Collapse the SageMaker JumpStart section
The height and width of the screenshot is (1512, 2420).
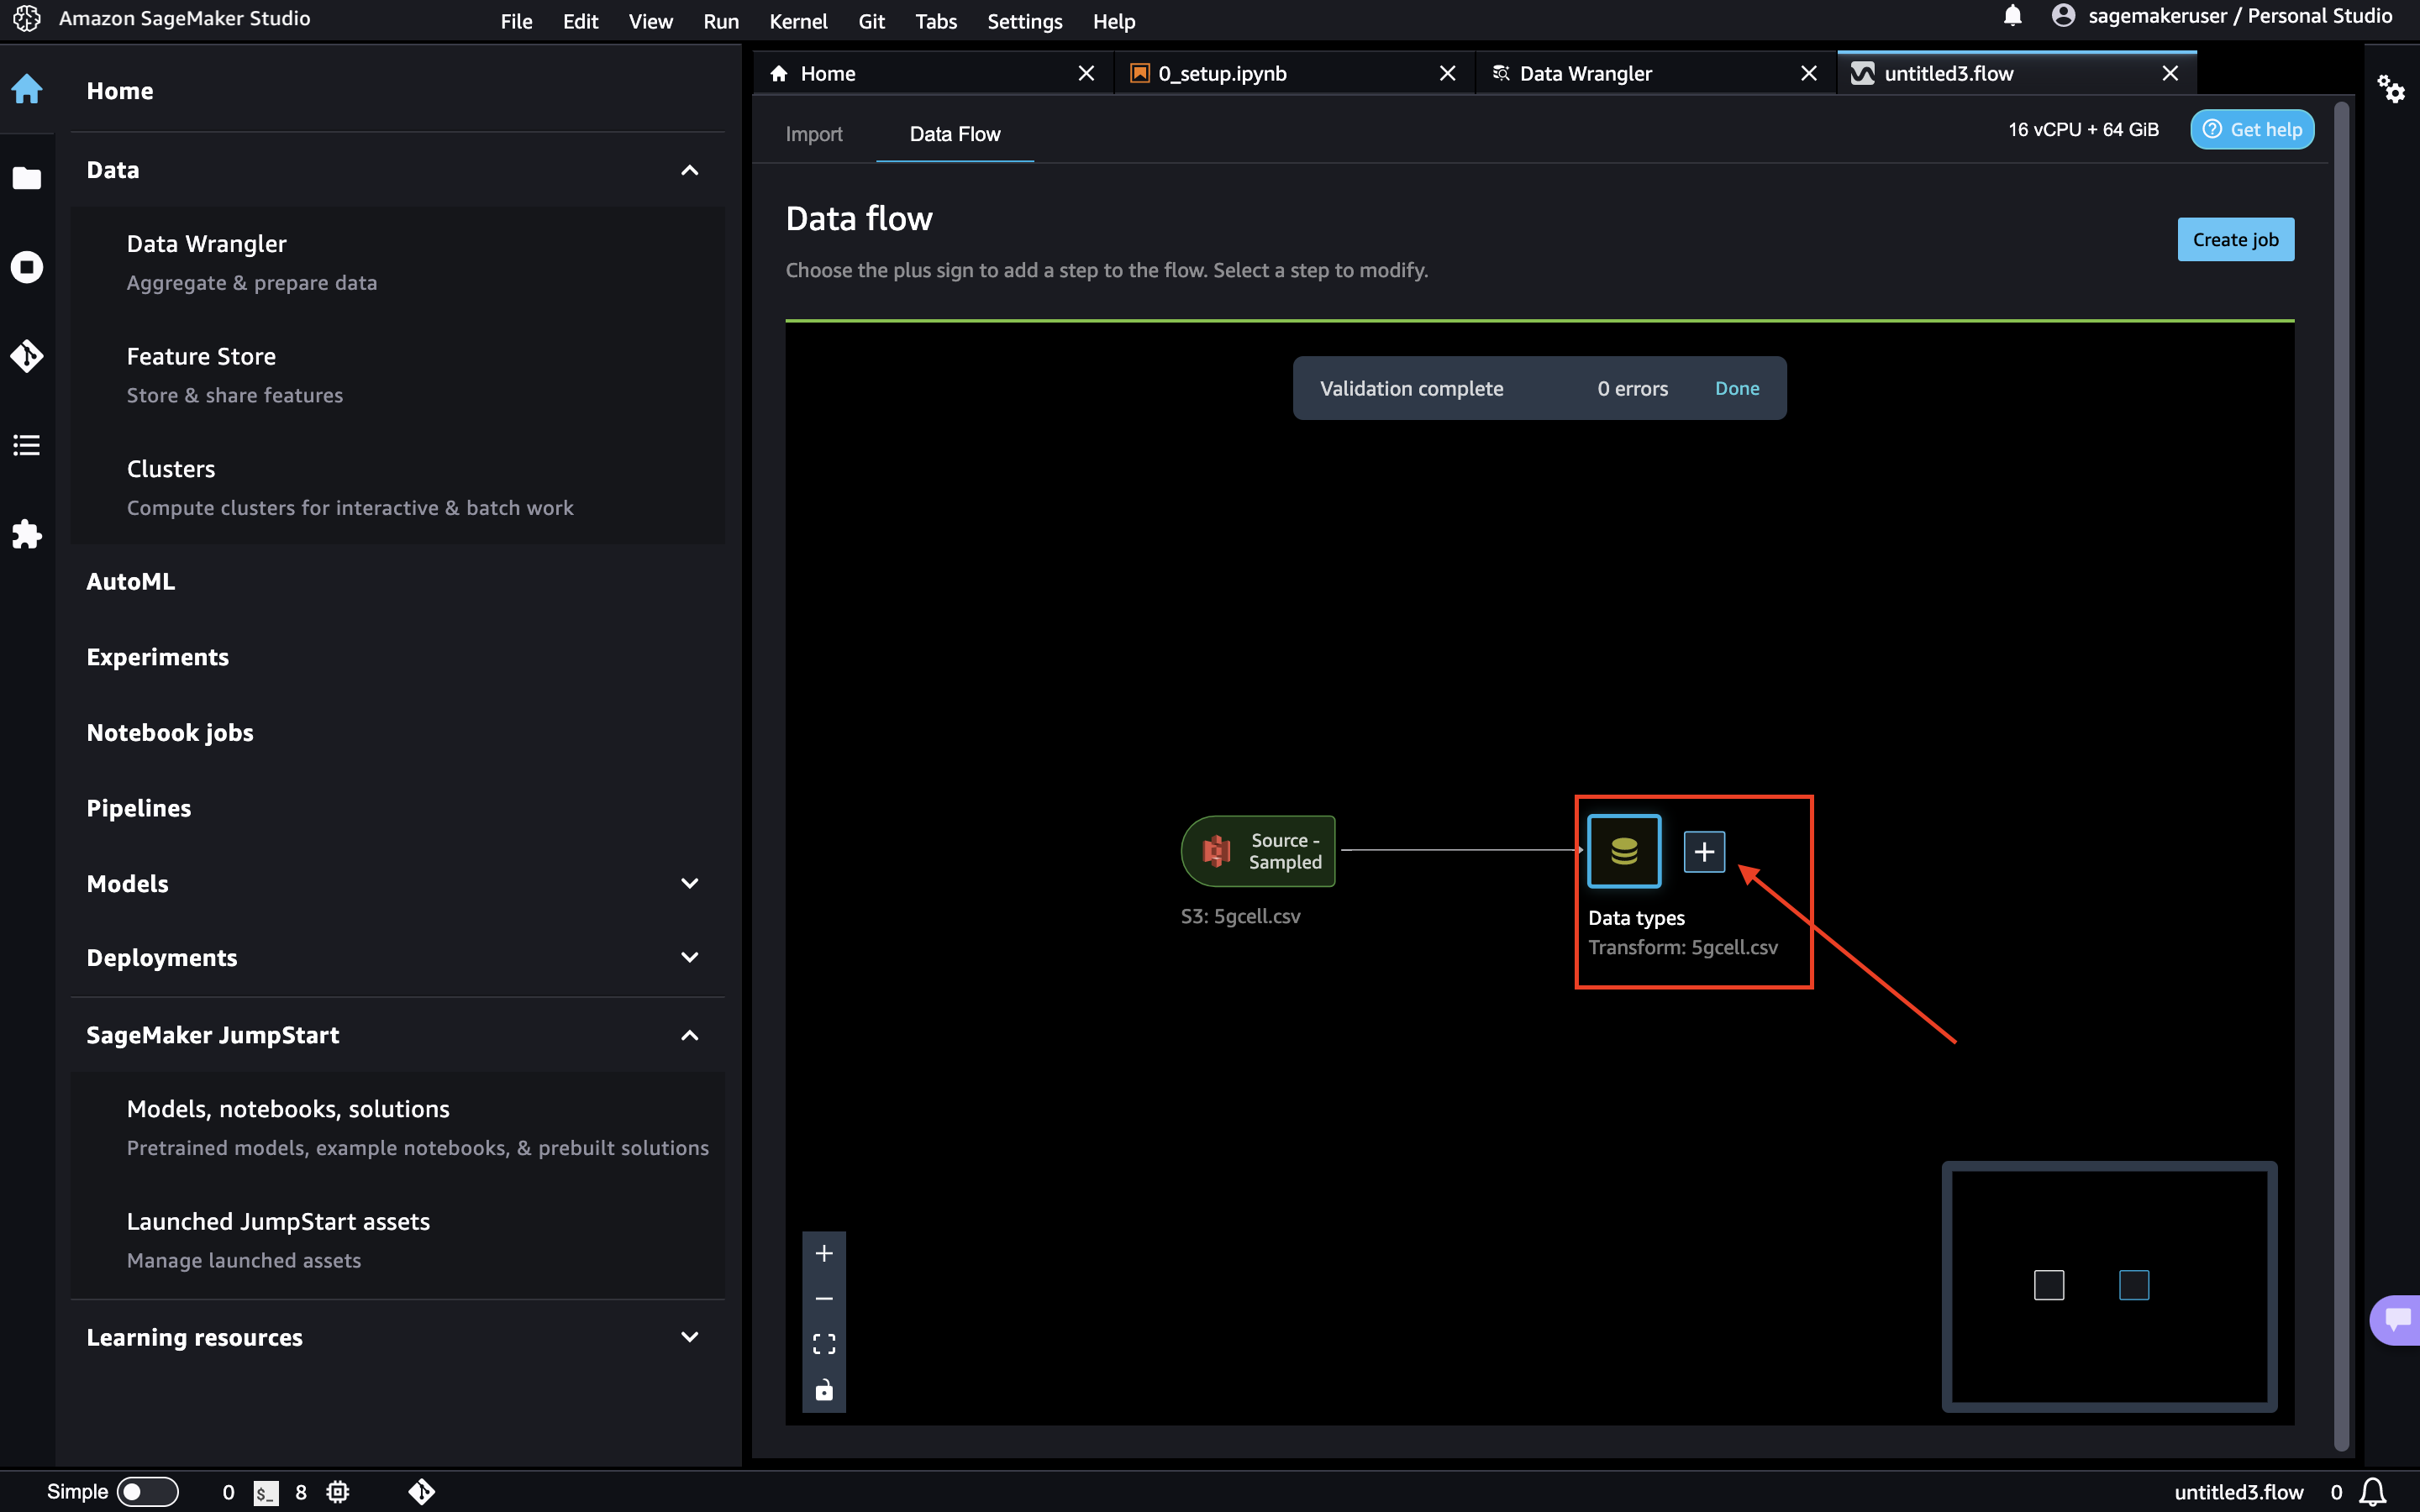point(689,1035)
